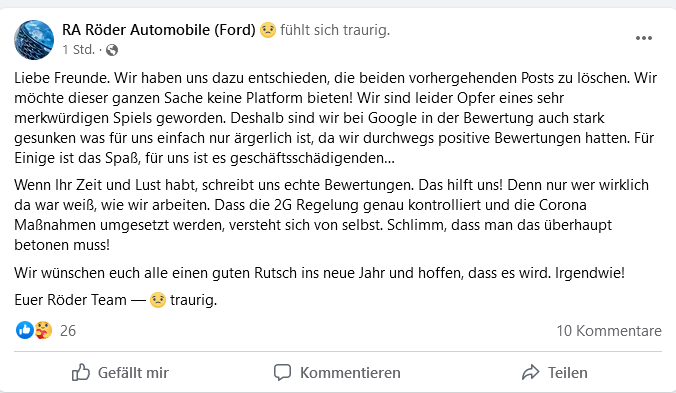The height and width of the screenshot is (393, 676).
Task: Click the thumbs-up outline icon in Gefällt mir
Action: click(x=81, y=372)
